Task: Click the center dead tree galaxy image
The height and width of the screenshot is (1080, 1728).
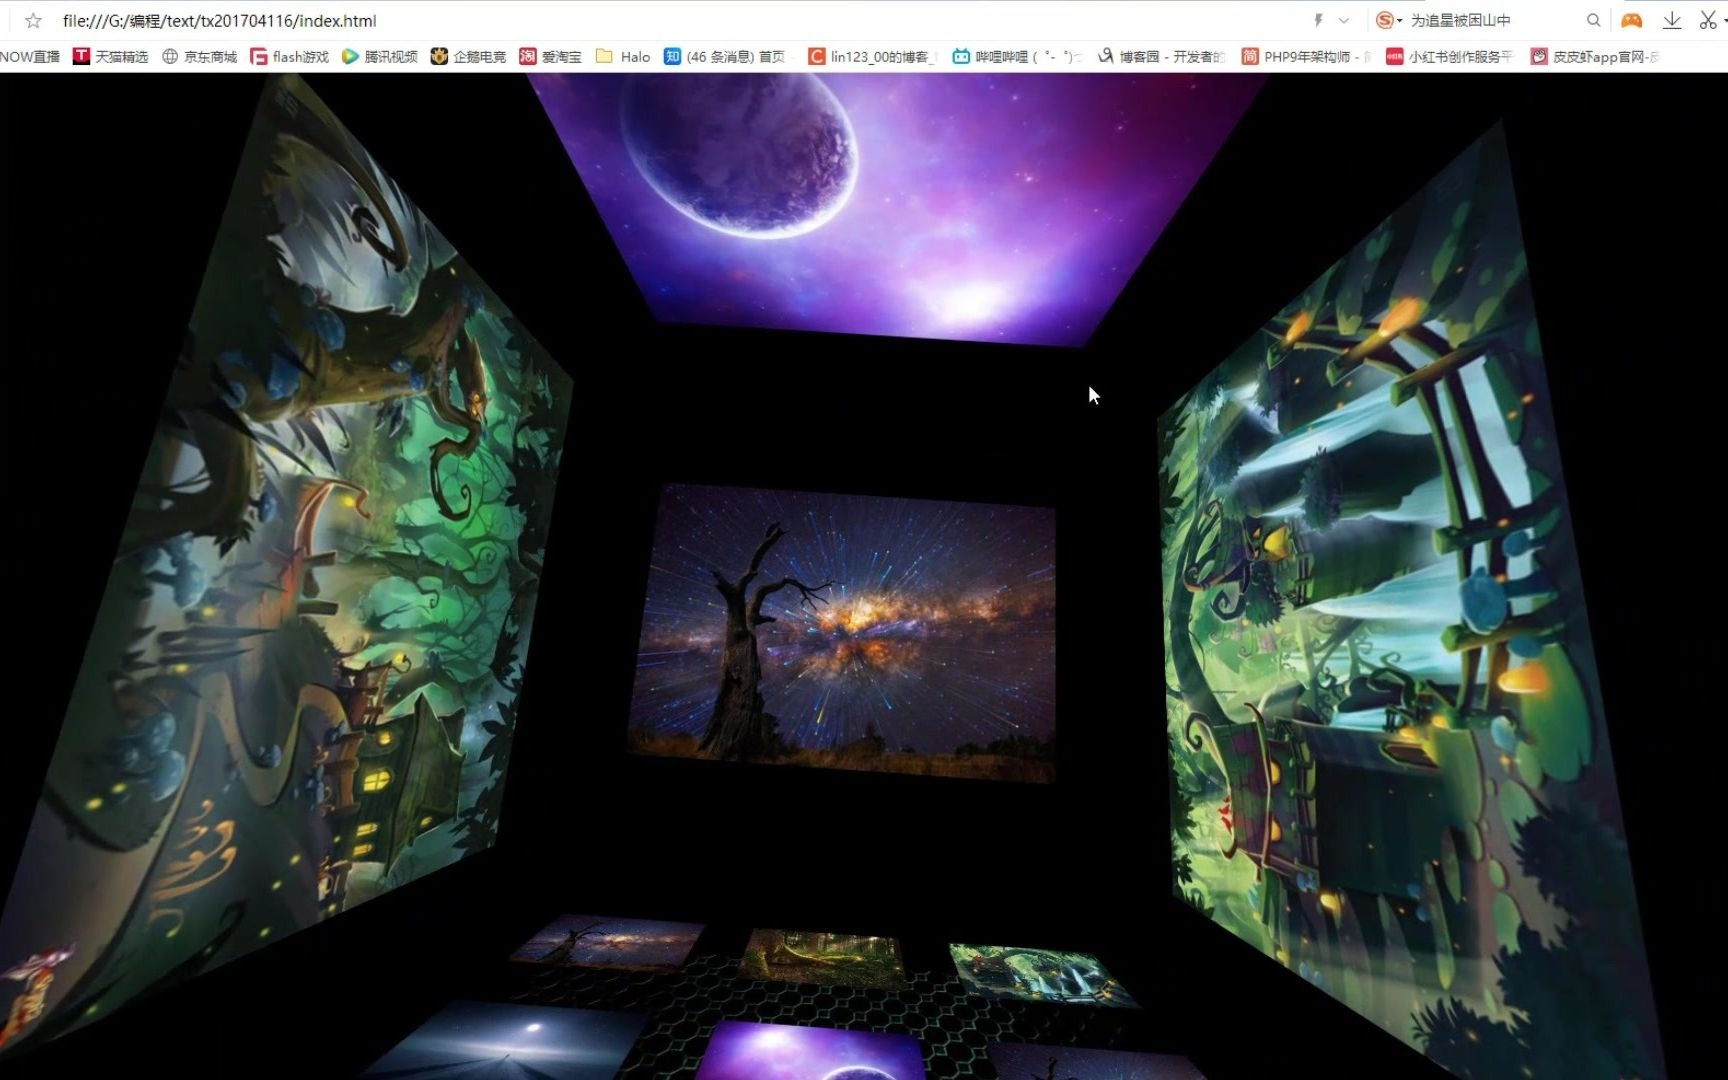Action: point(843,633)
